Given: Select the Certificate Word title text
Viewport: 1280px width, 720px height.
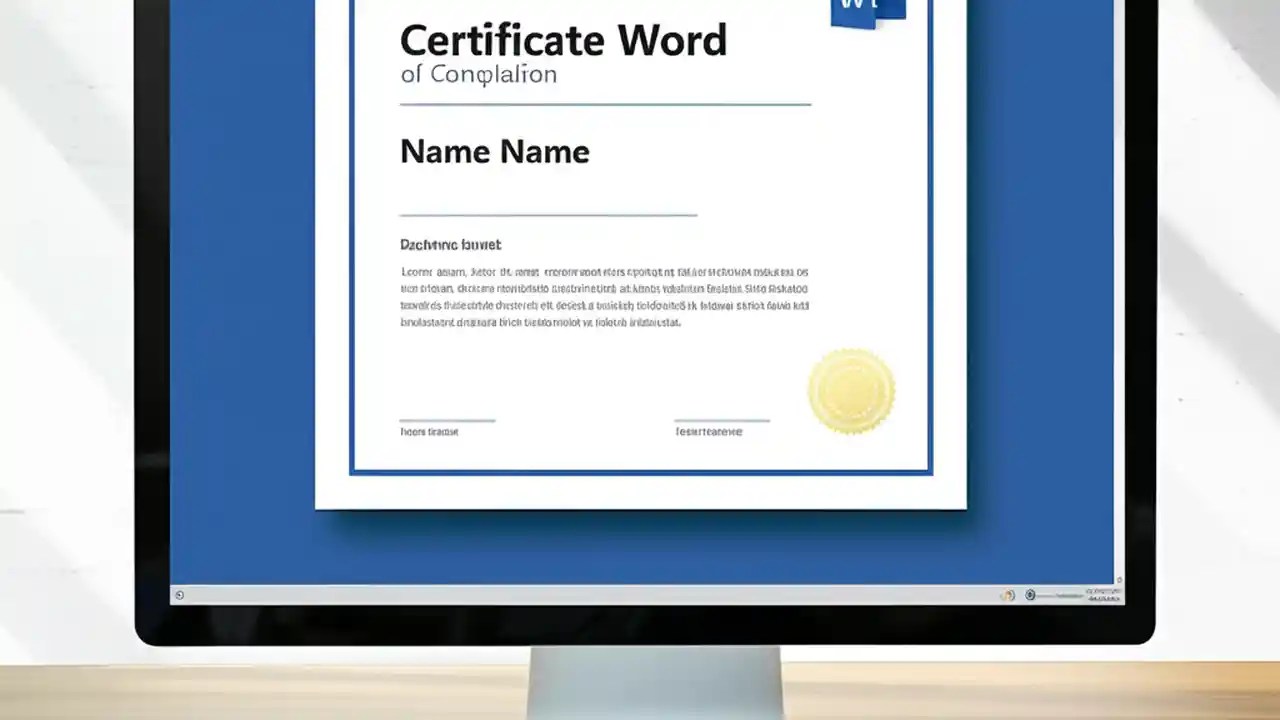Looking at the screenshot, I should tap(563, 40).
